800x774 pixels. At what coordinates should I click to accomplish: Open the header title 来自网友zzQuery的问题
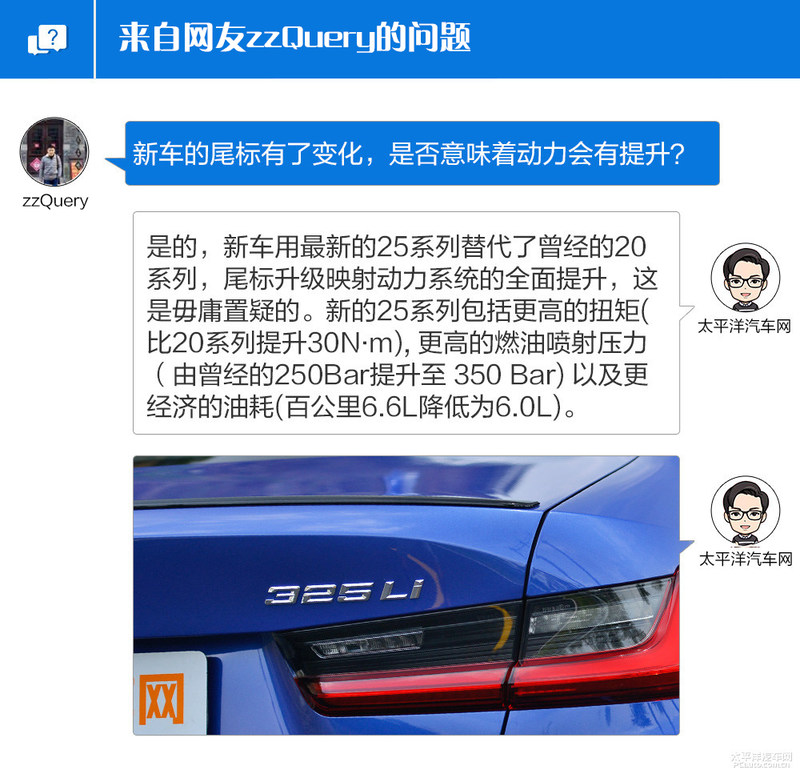point(294,38)
